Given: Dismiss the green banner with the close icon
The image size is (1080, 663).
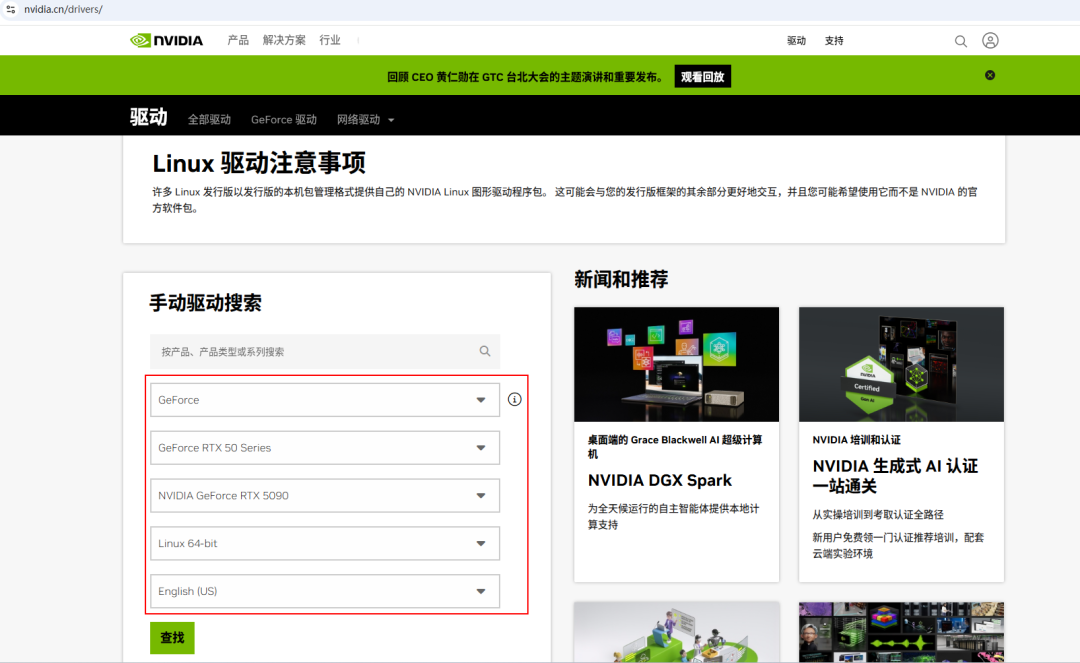Looking at the screenshot, I should [990, 75].
